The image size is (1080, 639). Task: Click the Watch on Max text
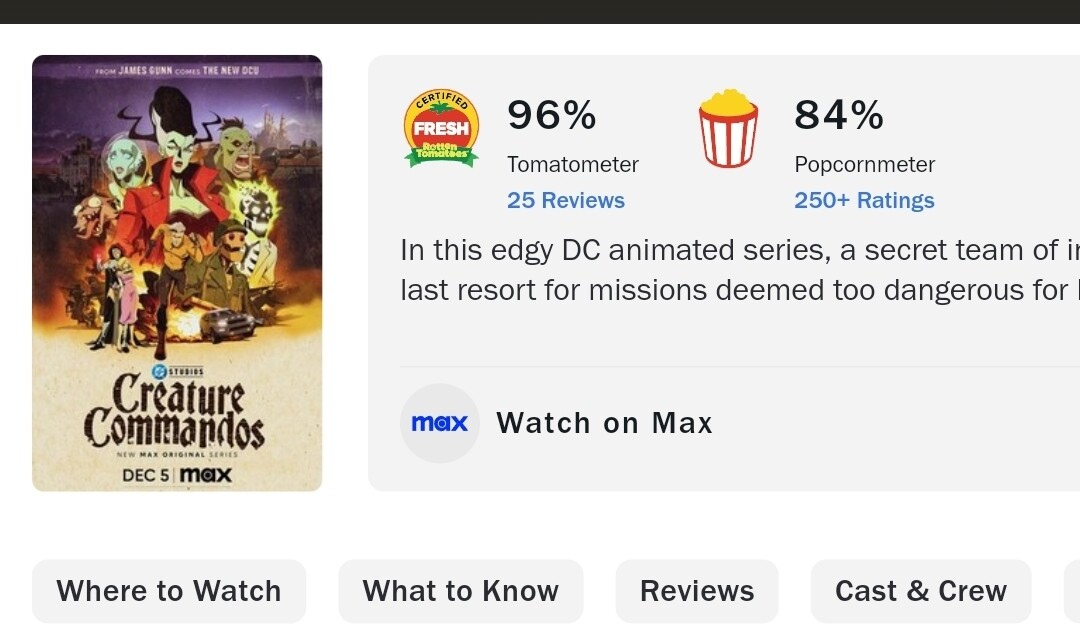pos(604,423)
